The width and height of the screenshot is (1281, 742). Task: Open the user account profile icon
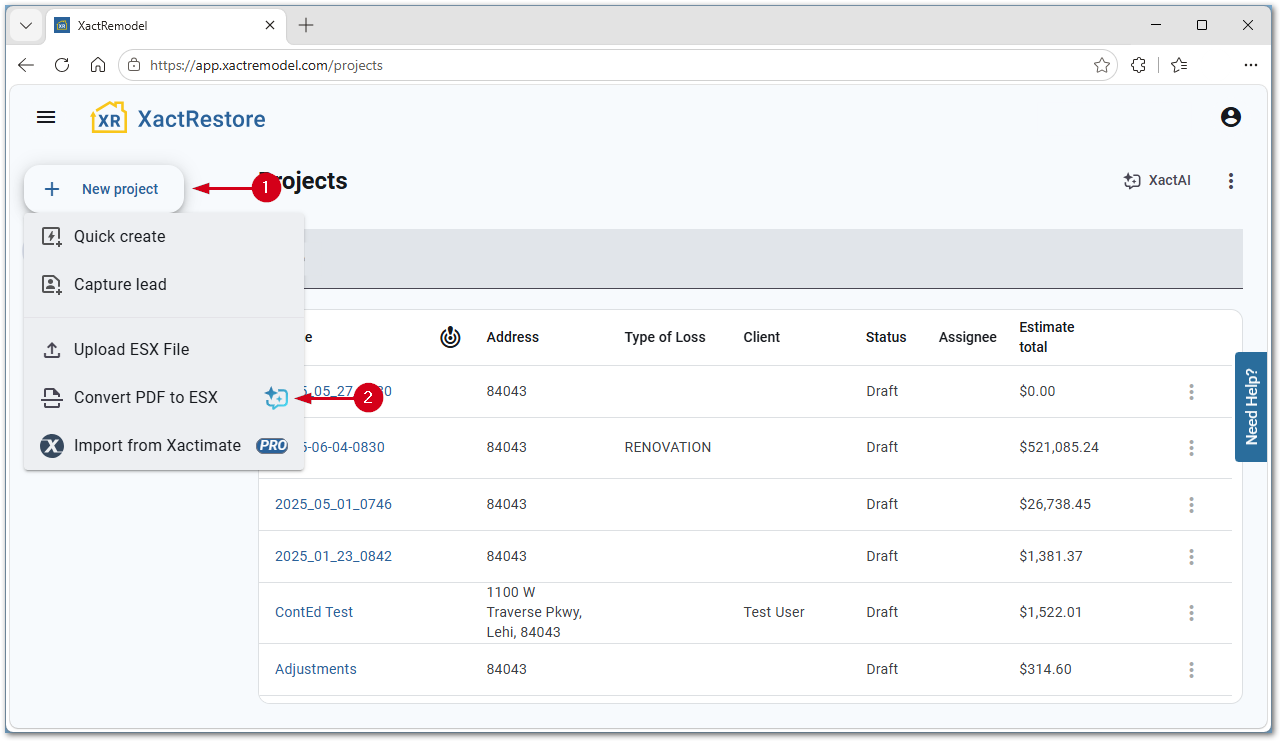click(x=1231, y=118)
